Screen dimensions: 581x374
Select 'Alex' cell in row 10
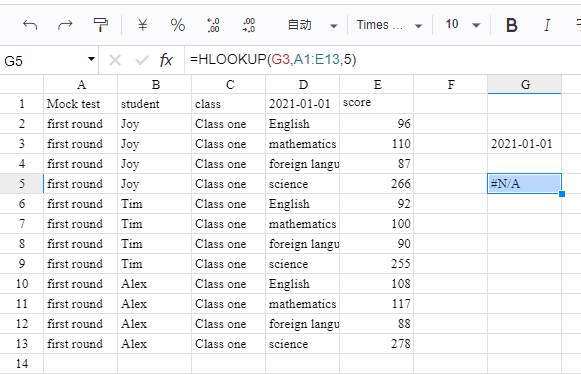pos(155,284)
